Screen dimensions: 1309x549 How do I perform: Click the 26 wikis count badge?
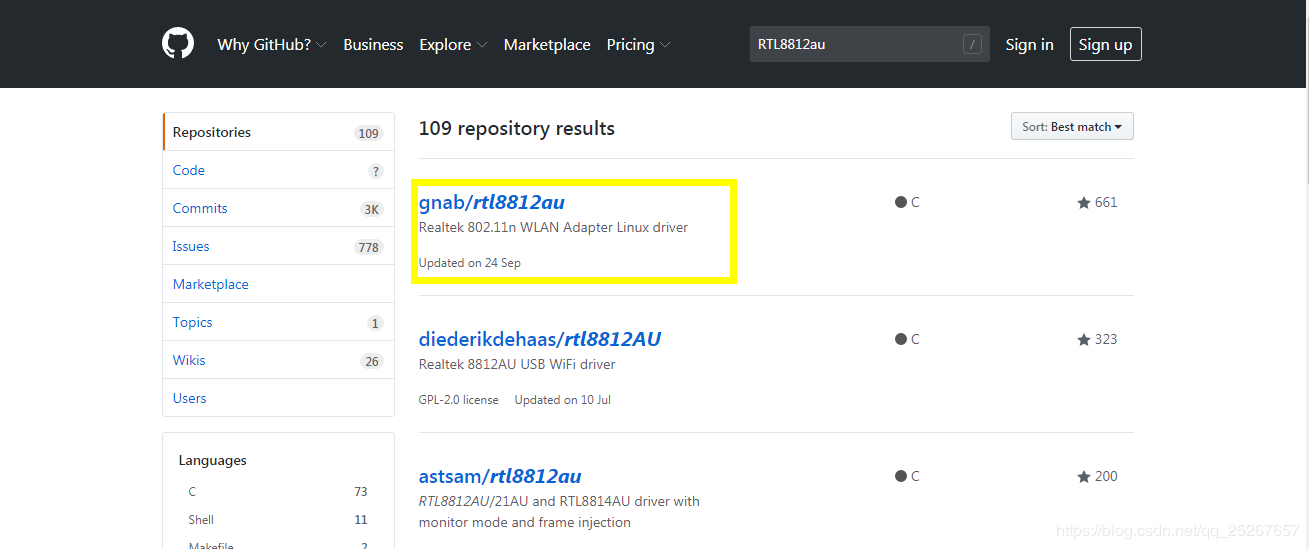tap(372, 361)
